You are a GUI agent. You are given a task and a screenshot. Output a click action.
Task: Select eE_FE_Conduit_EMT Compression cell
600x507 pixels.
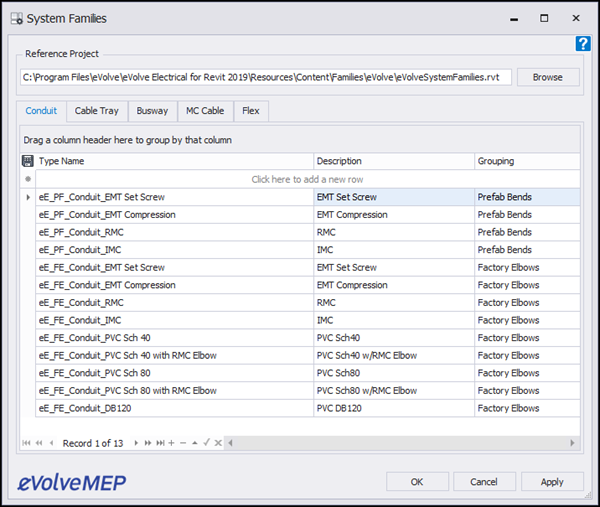coord(174,285)
